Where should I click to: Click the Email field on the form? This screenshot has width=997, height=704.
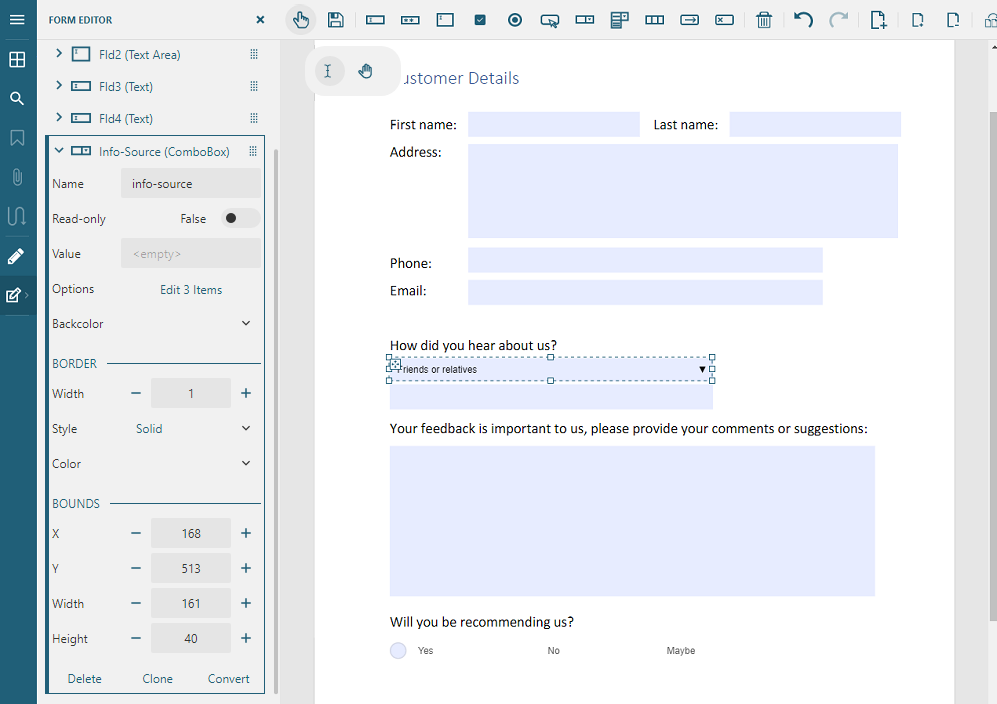[645, 293]
